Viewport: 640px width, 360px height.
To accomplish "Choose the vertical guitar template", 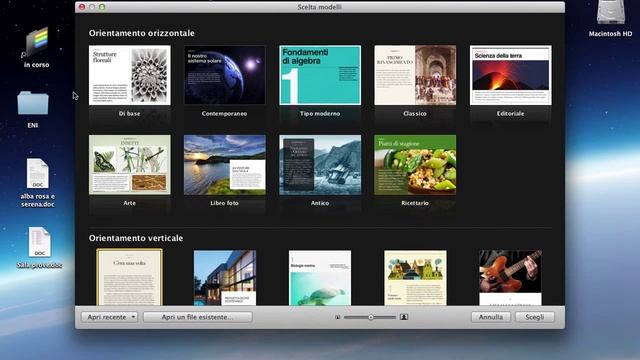I will [511, 278].
